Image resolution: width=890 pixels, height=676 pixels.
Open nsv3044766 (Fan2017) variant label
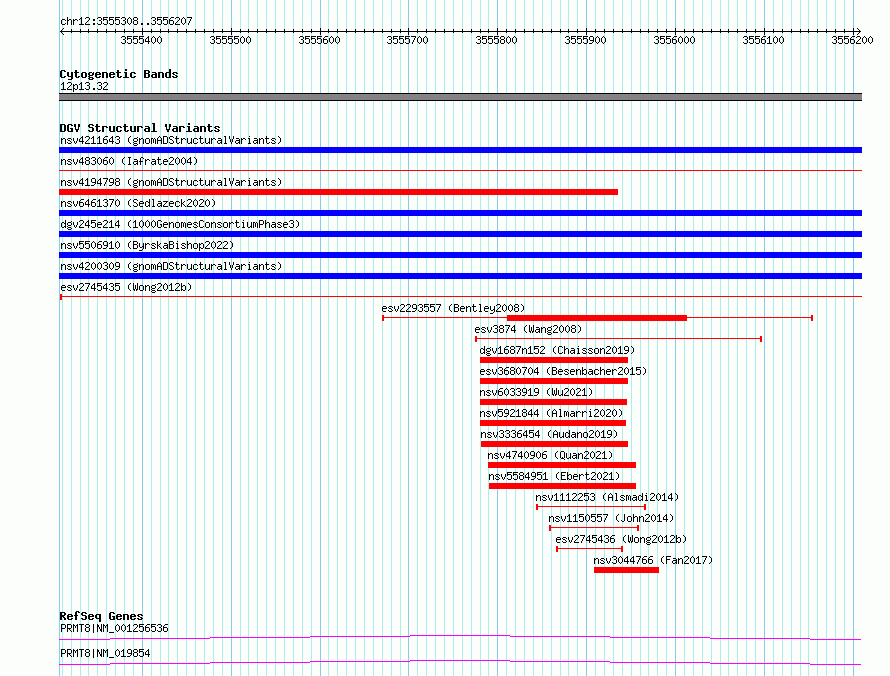point(653,560)
